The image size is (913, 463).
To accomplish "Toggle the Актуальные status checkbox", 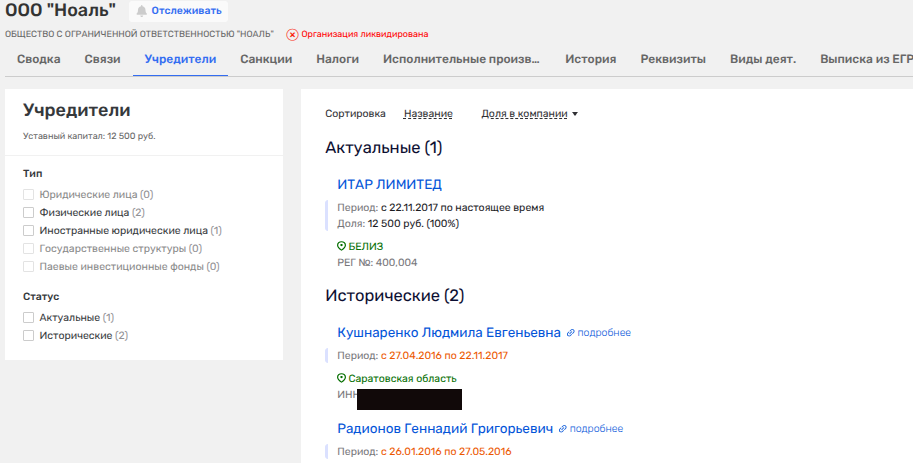I will click(x=29, y=318).
